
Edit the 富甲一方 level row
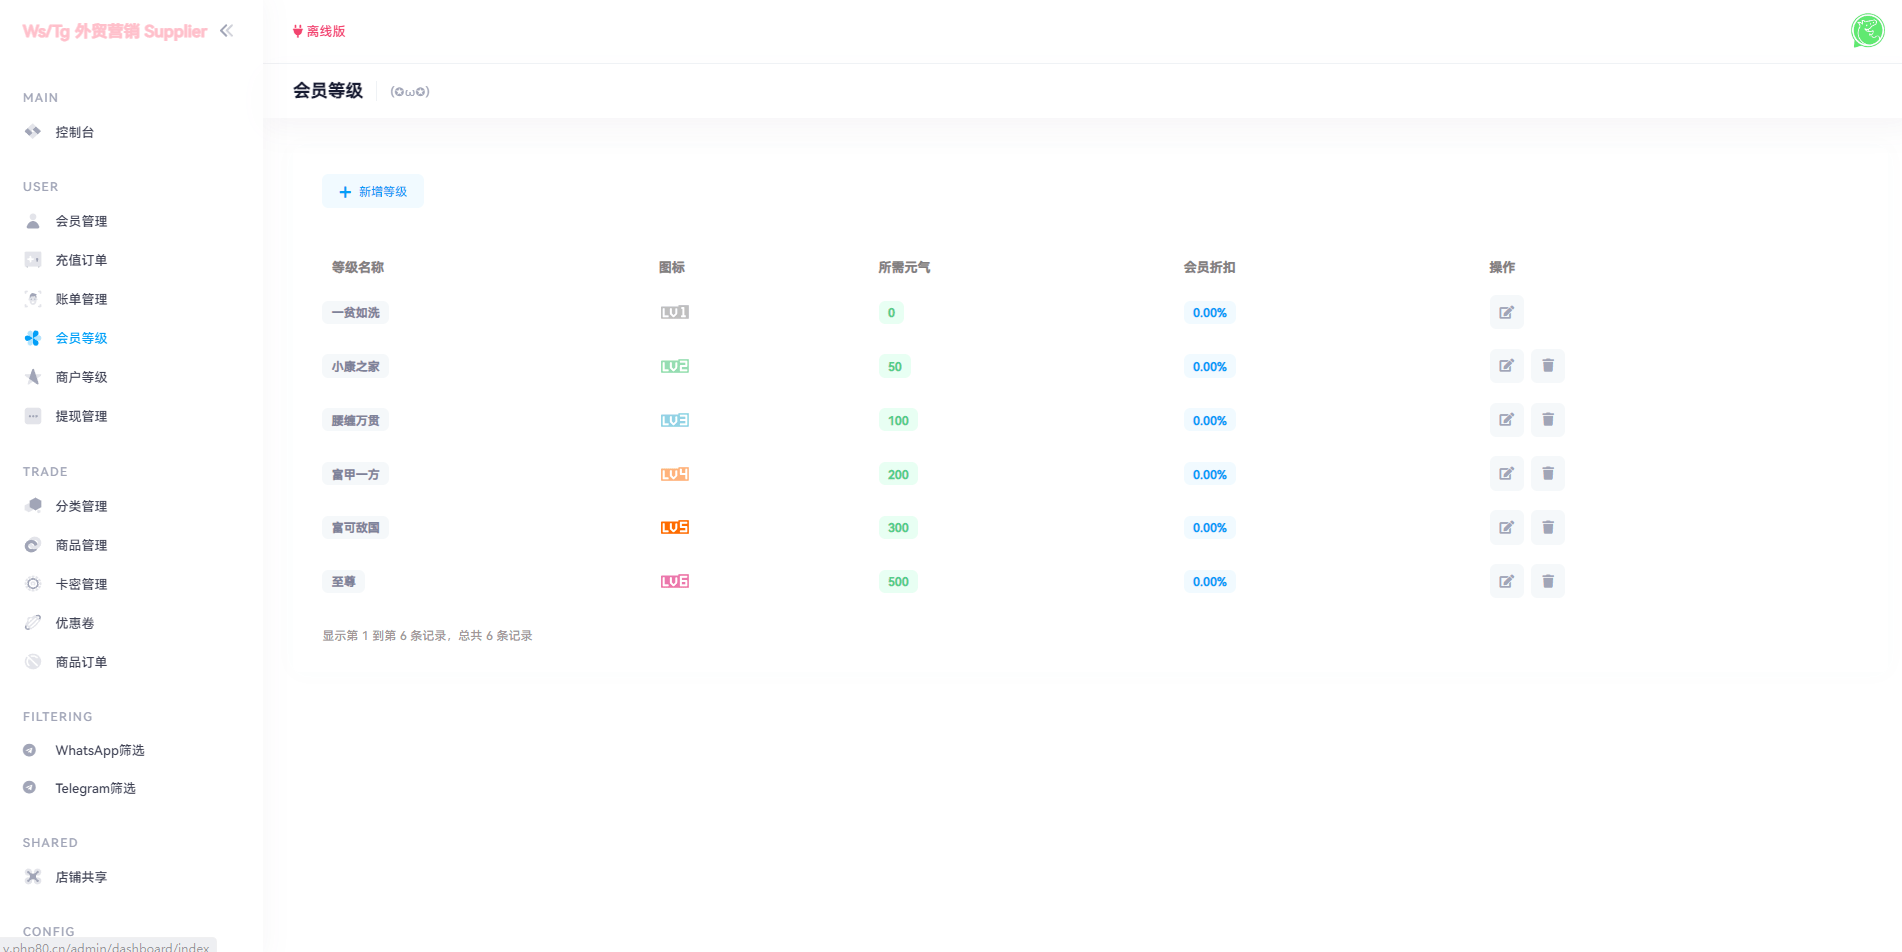point(1505,474)
